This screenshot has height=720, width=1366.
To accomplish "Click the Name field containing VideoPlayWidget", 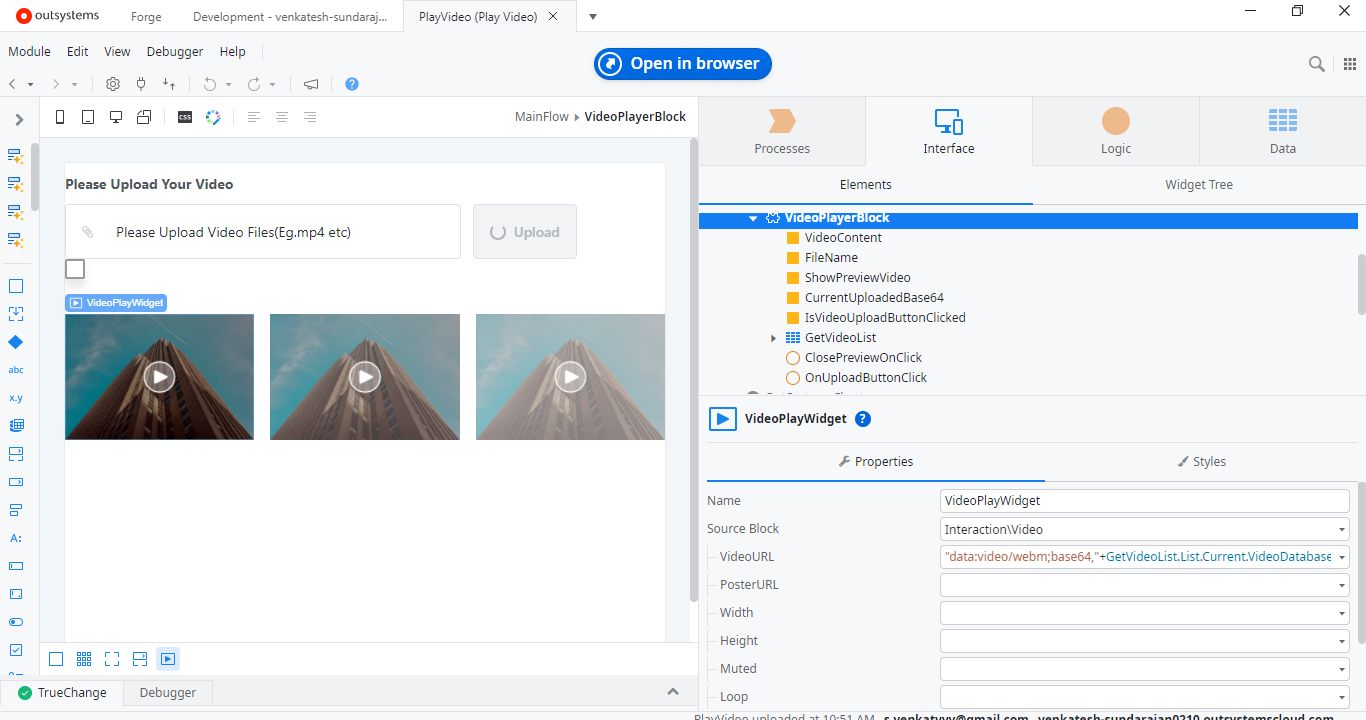I will (1145, 501).
